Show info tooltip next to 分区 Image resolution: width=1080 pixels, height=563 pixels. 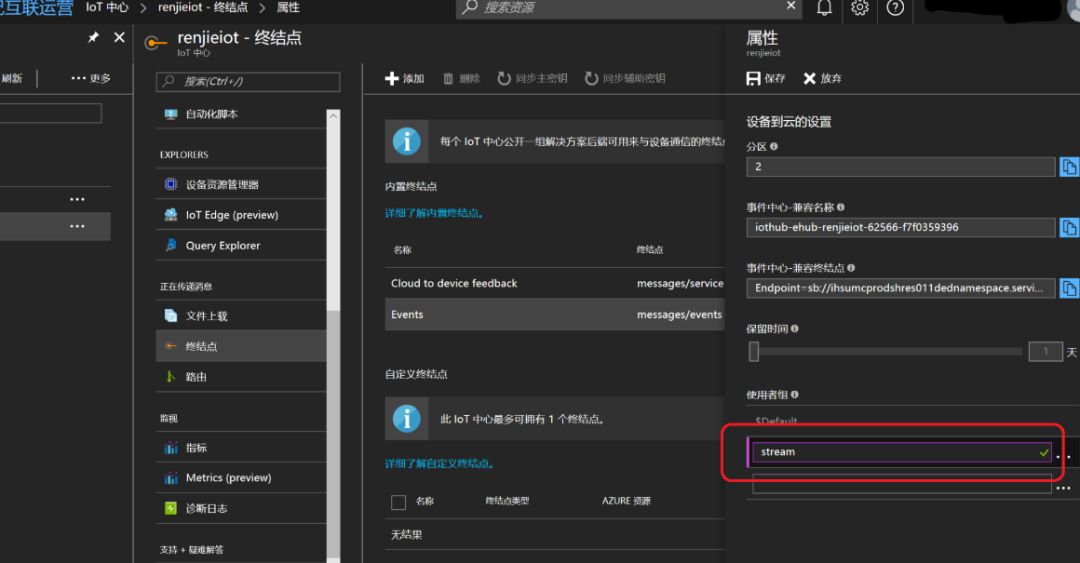[773, 147]
